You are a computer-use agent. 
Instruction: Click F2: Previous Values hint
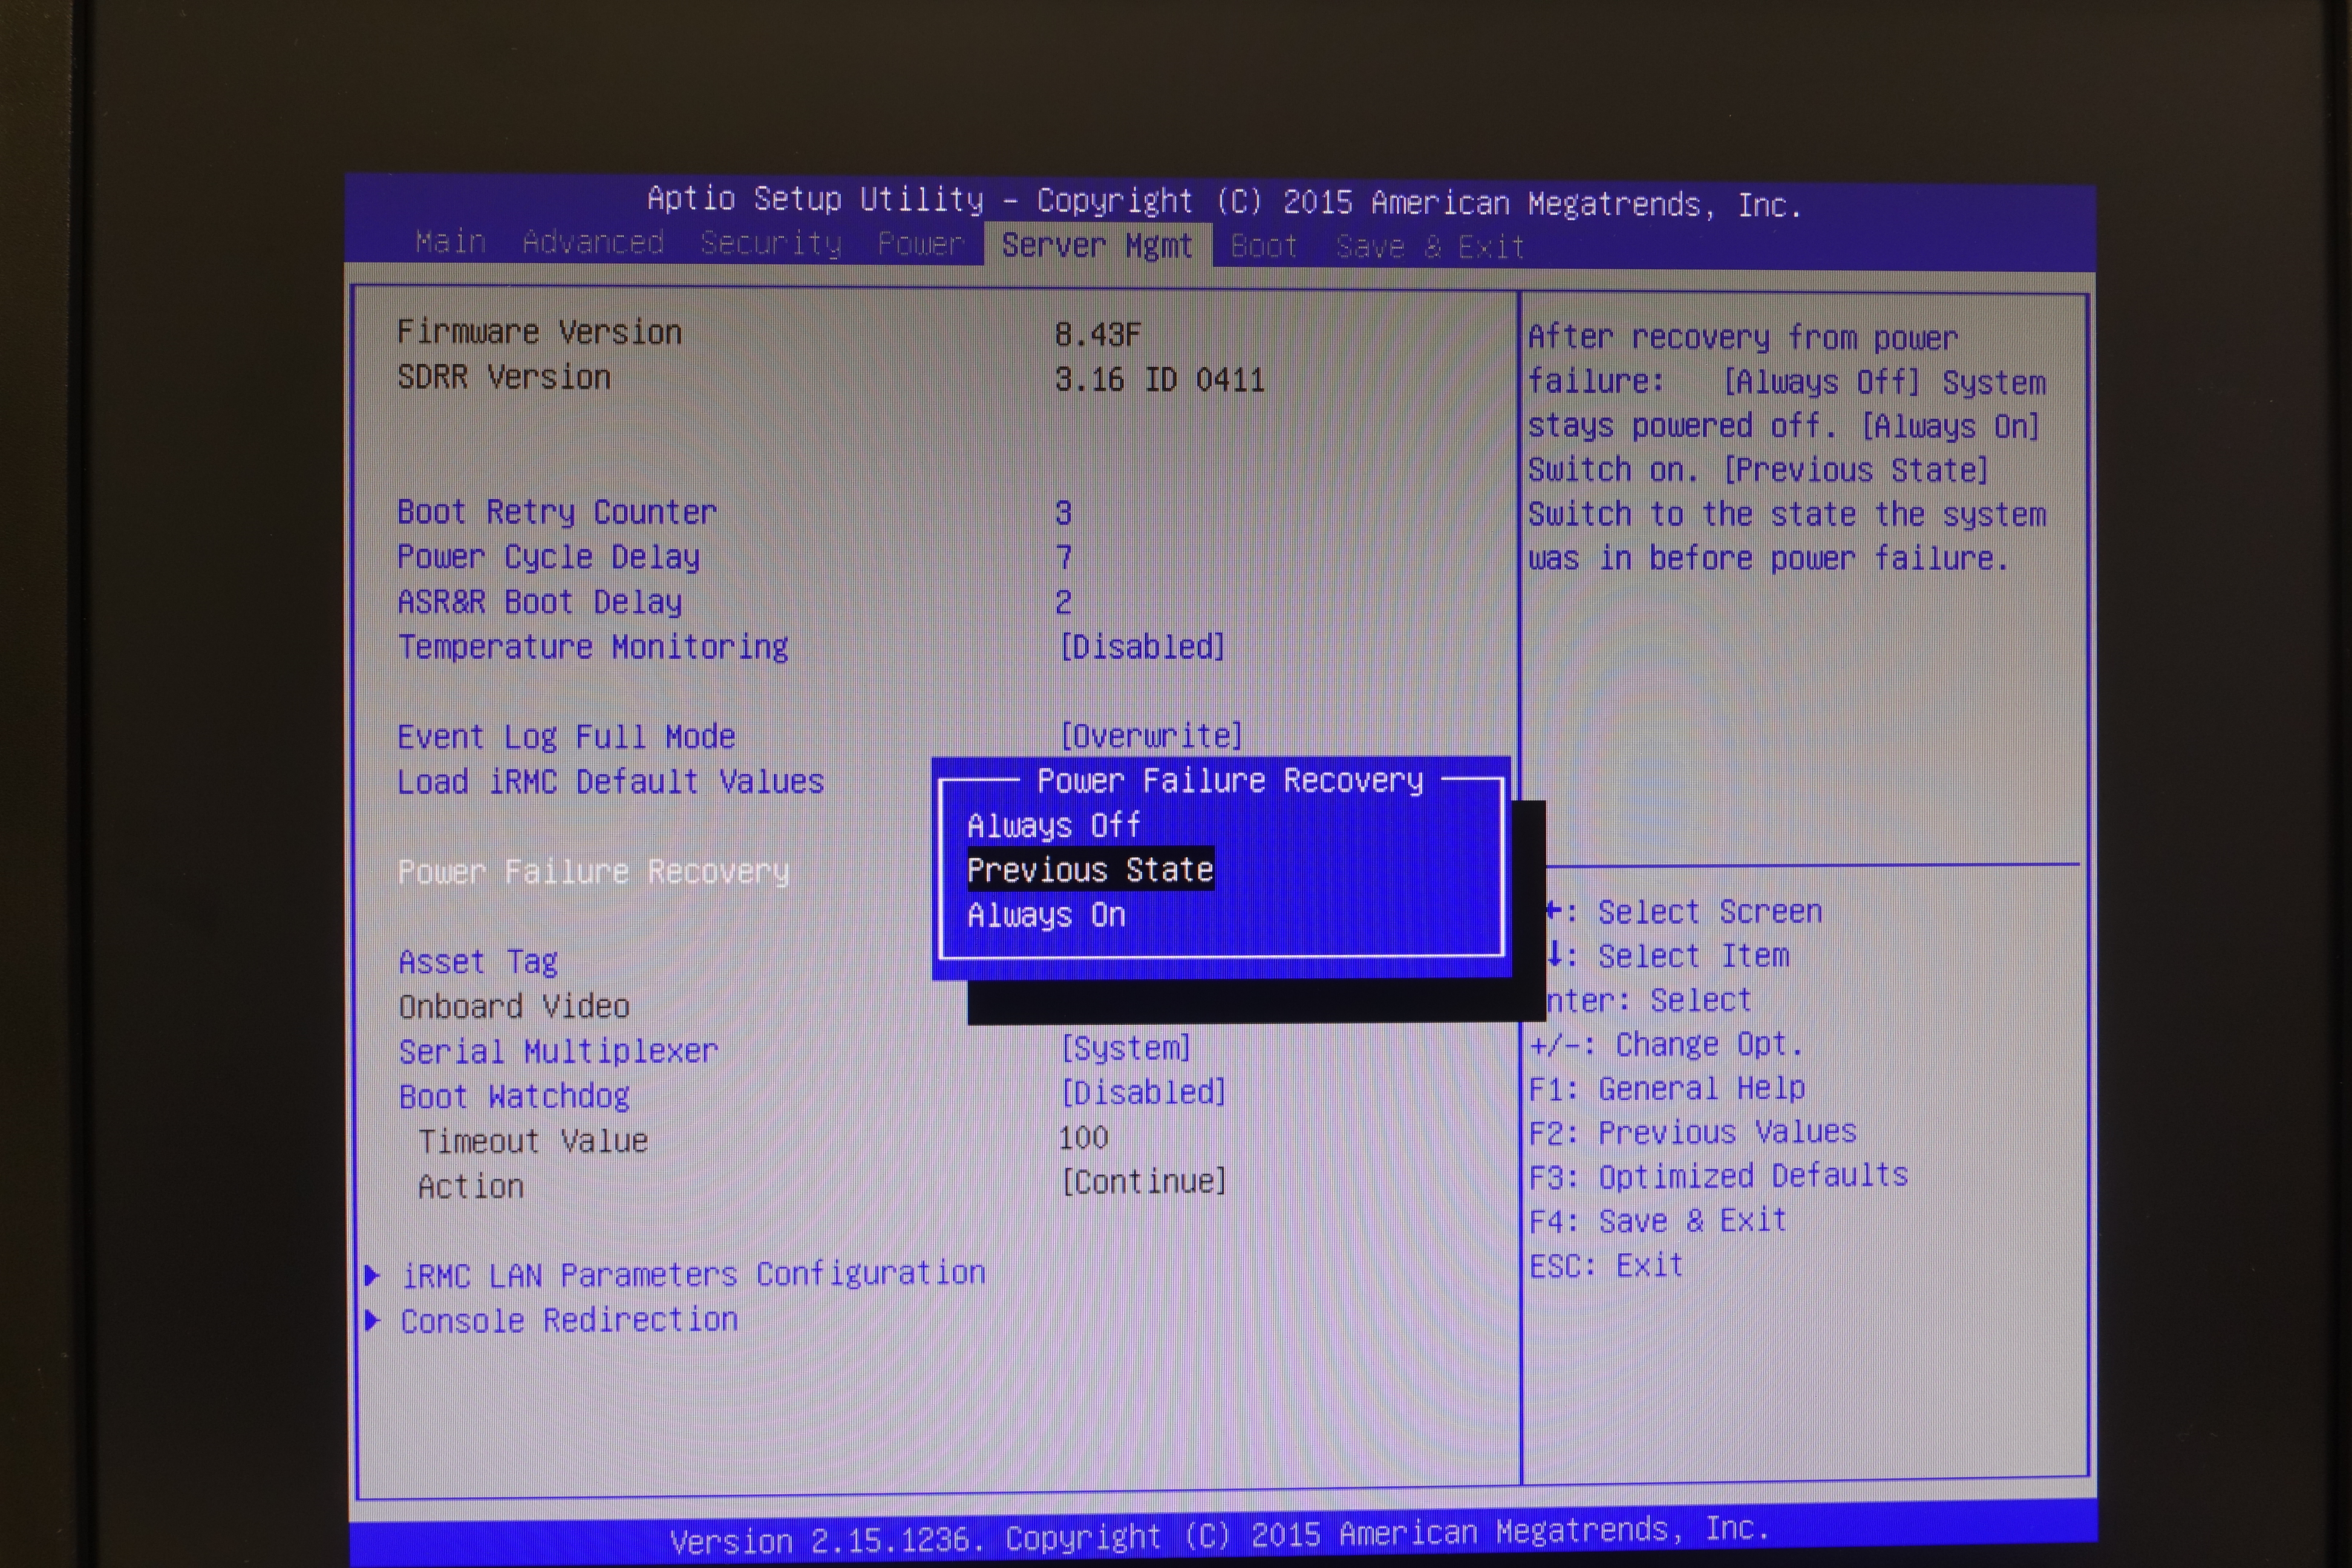1692,1132
